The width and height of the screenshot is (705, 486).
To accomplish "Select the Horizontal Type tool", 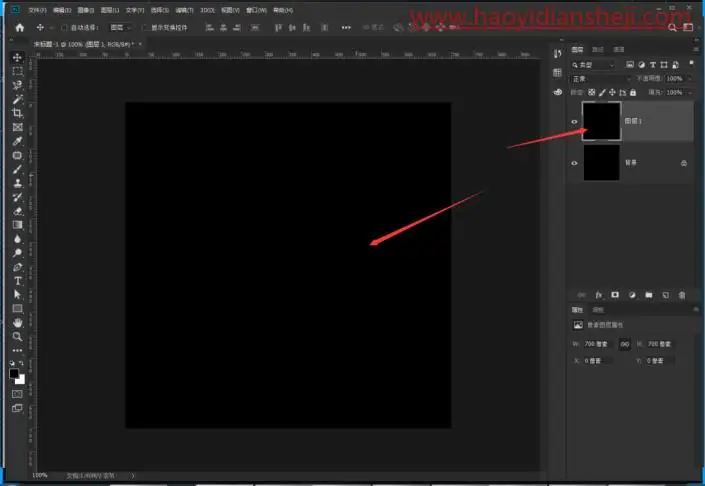I will tap(17, 281).
